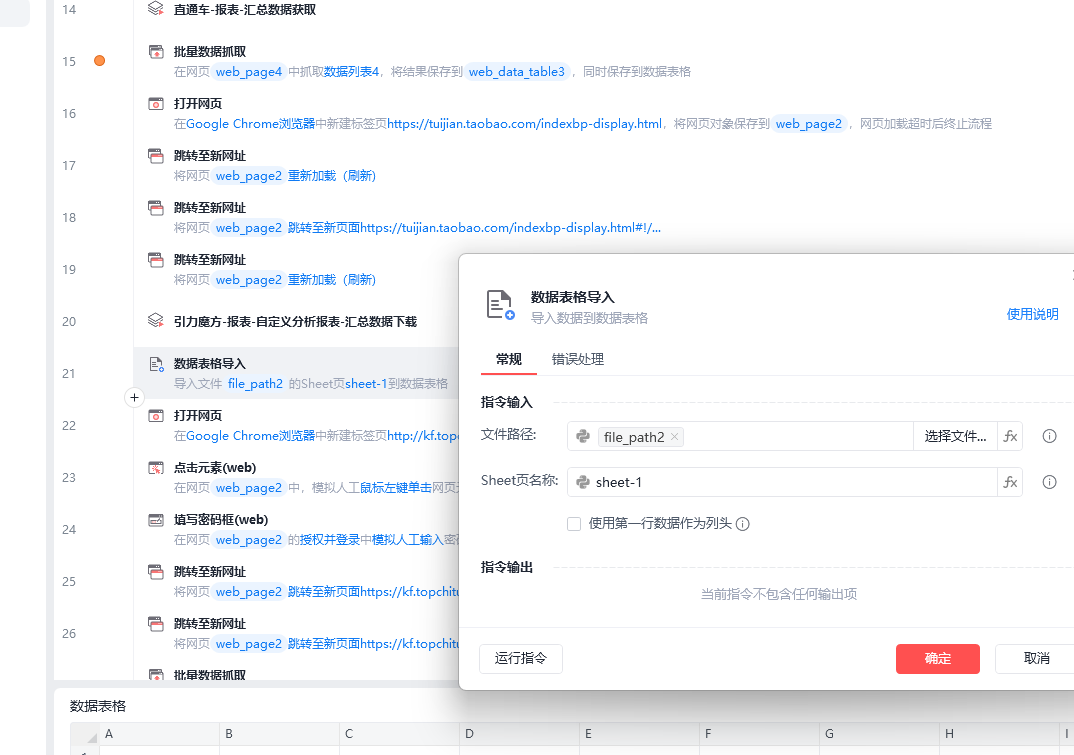Viewport: 1074px width, 755px height.
Task: Click the navigate icon on step 18
Action: click(156, 208)
